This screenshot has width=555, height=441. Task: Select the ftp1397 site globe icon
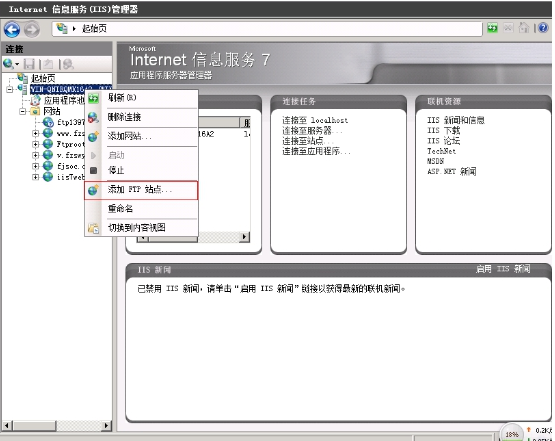[x=48, y=122]
